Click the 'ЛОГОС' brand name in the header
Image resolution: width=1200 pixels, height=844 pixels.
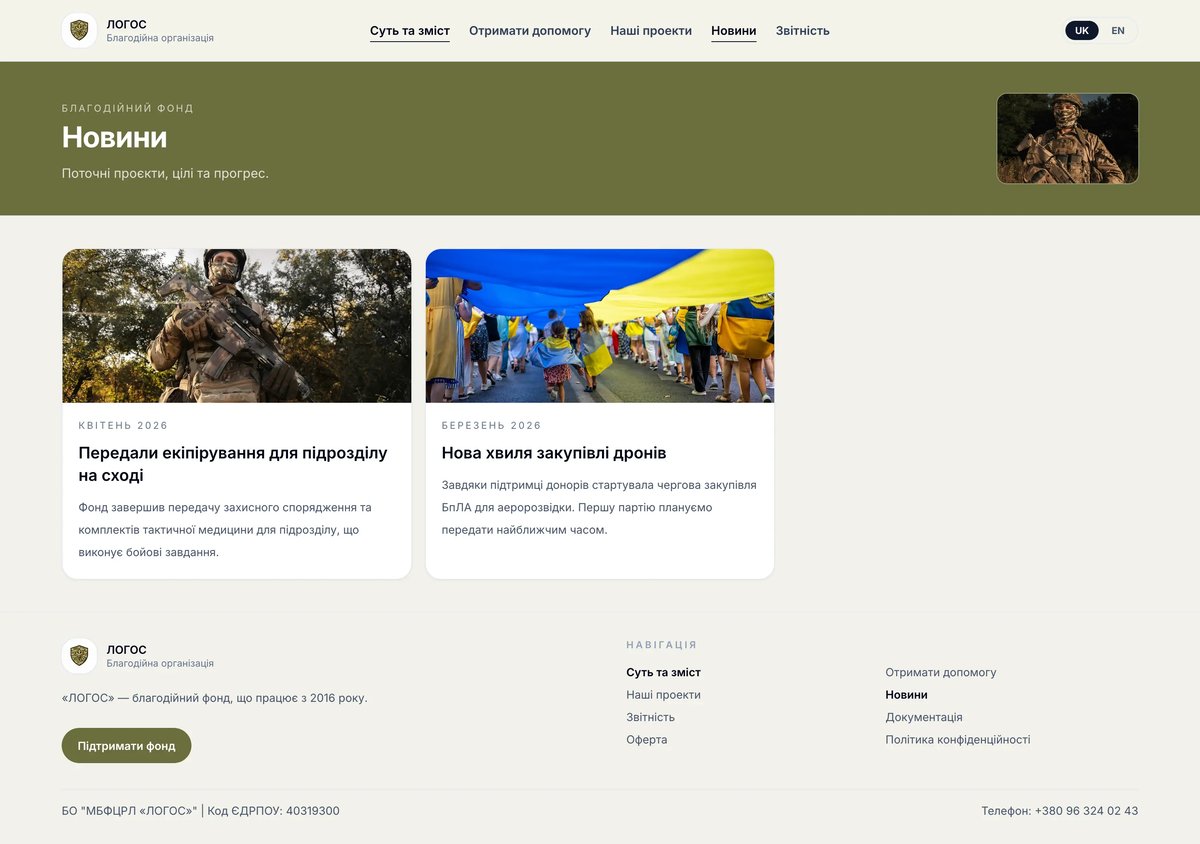[127, 24]
